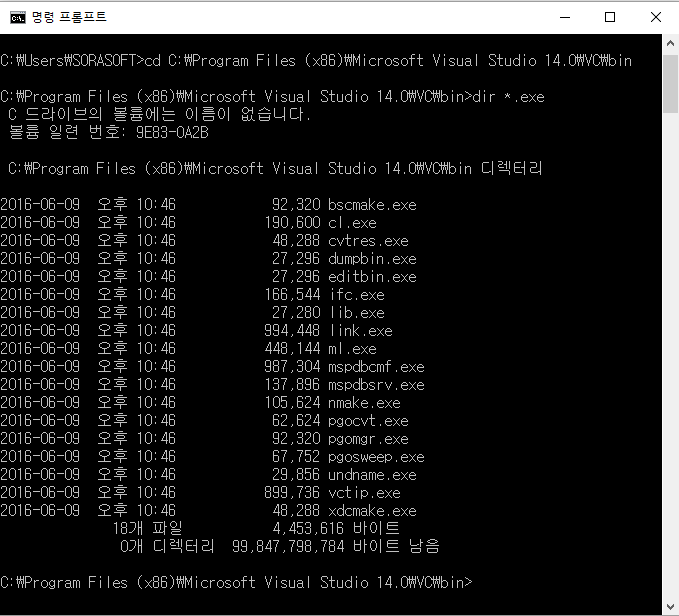679x616 pixels.
Task: Click the xdcmake.exe file name
Action: point(372,511)
